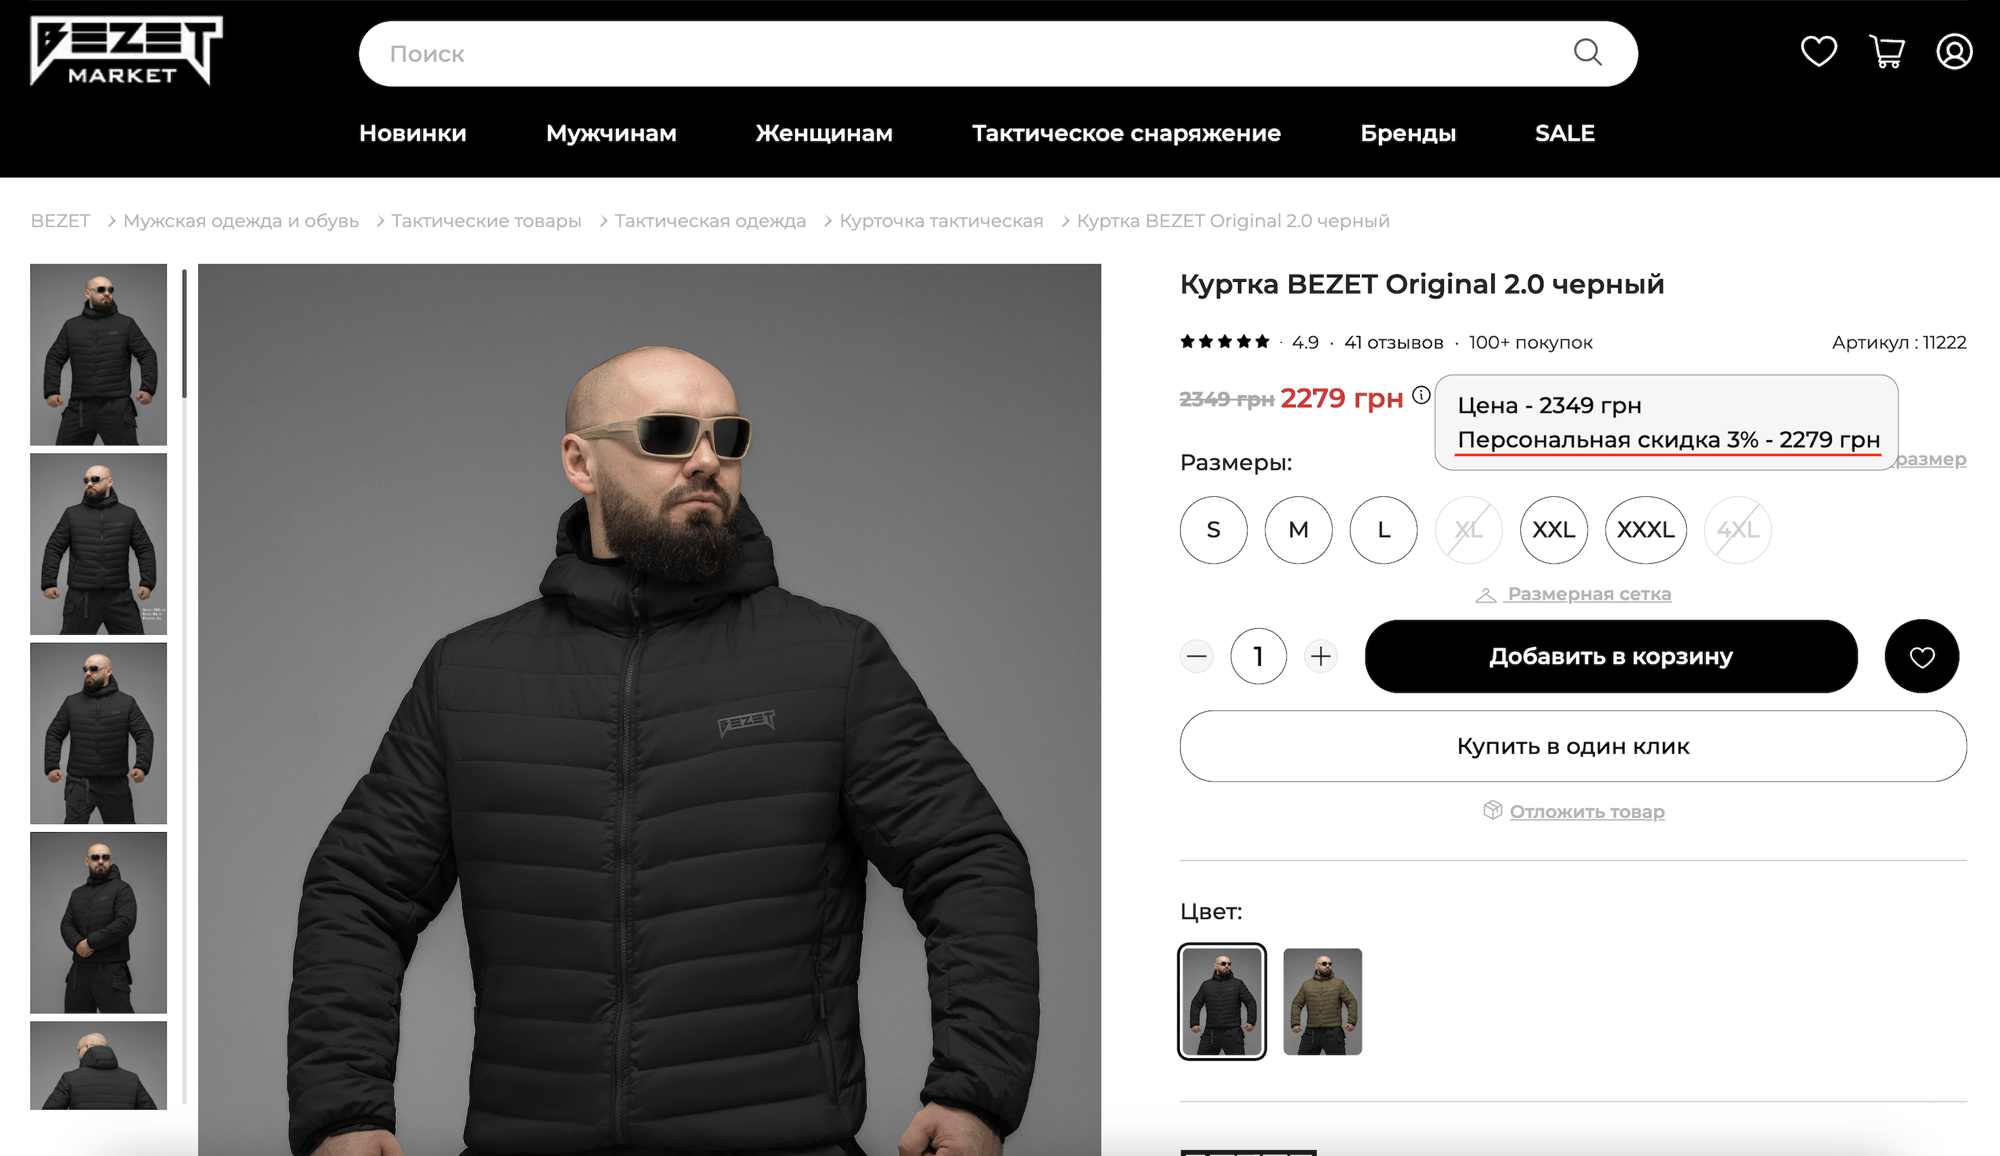The width and height of the screenshot is (2000, 1156).
Task: Click the BEZET Market logo
Action: (125, 52)
